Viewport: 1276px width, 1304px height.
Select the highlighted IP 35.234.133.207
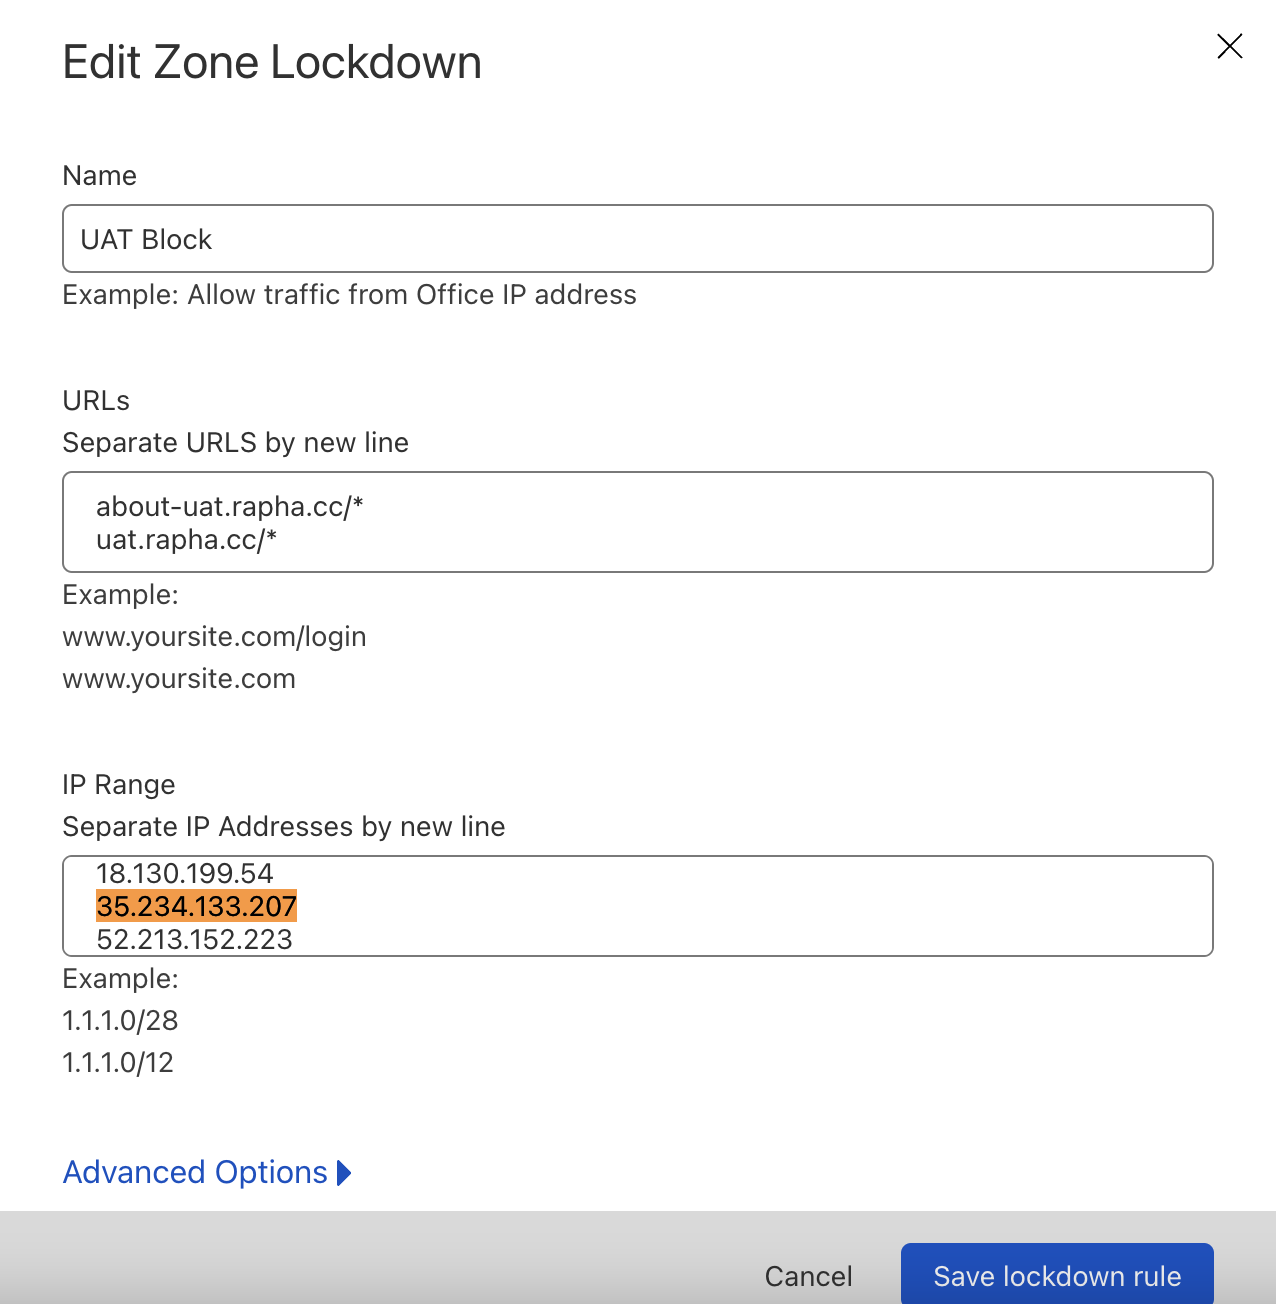196,906
